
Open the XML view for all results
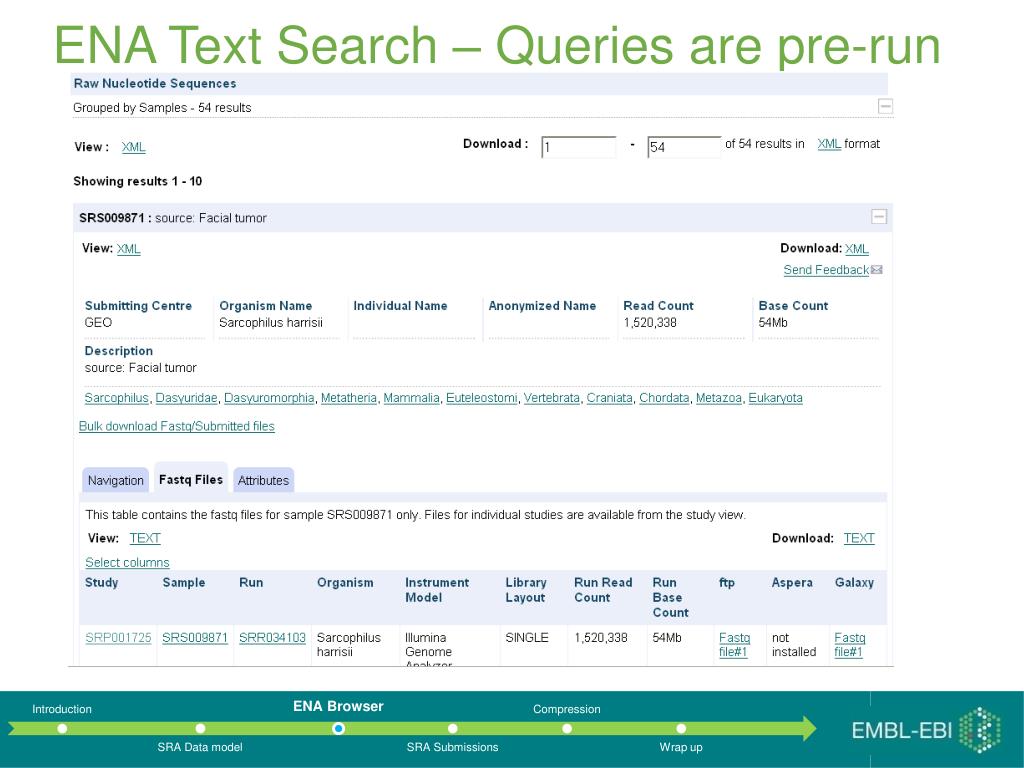click(x=133, y=147)
